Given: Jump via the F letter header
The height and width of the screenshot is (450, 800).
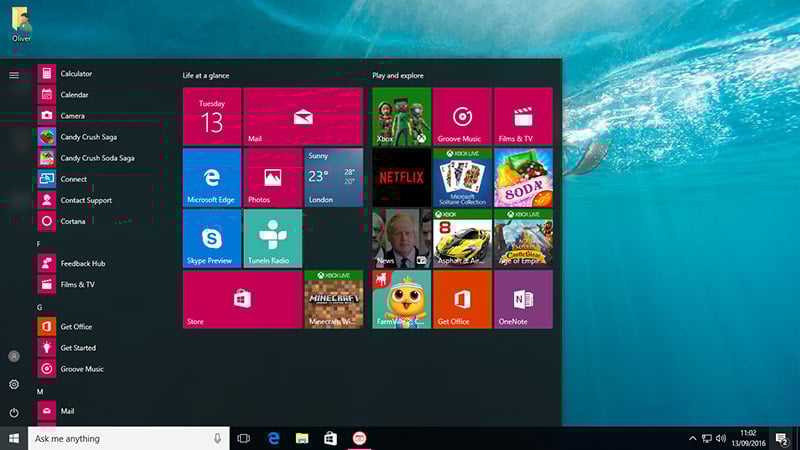Looking at the screenshot, I should [39, 244].
